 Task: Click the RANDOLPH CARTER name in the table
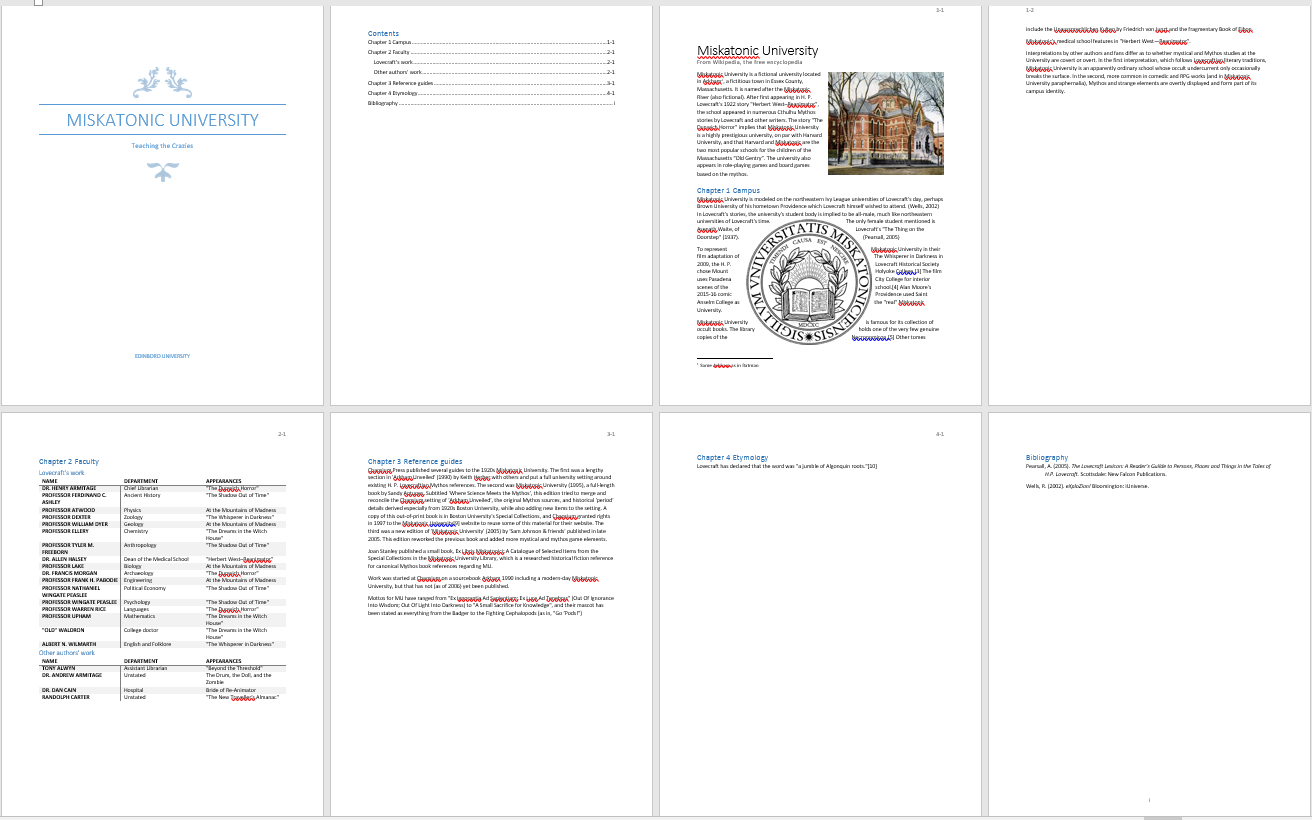point(66,697)
